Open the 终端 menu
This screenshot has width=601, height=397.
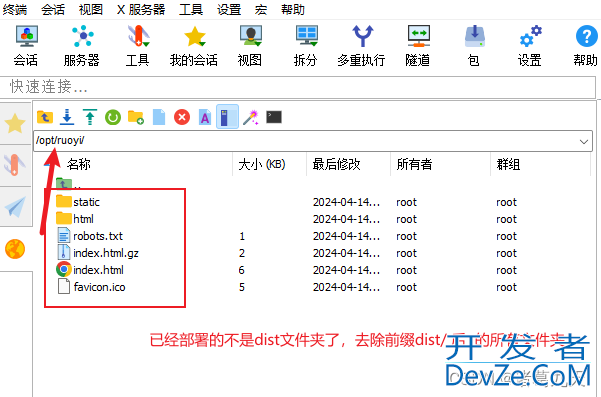click(15, 9)
